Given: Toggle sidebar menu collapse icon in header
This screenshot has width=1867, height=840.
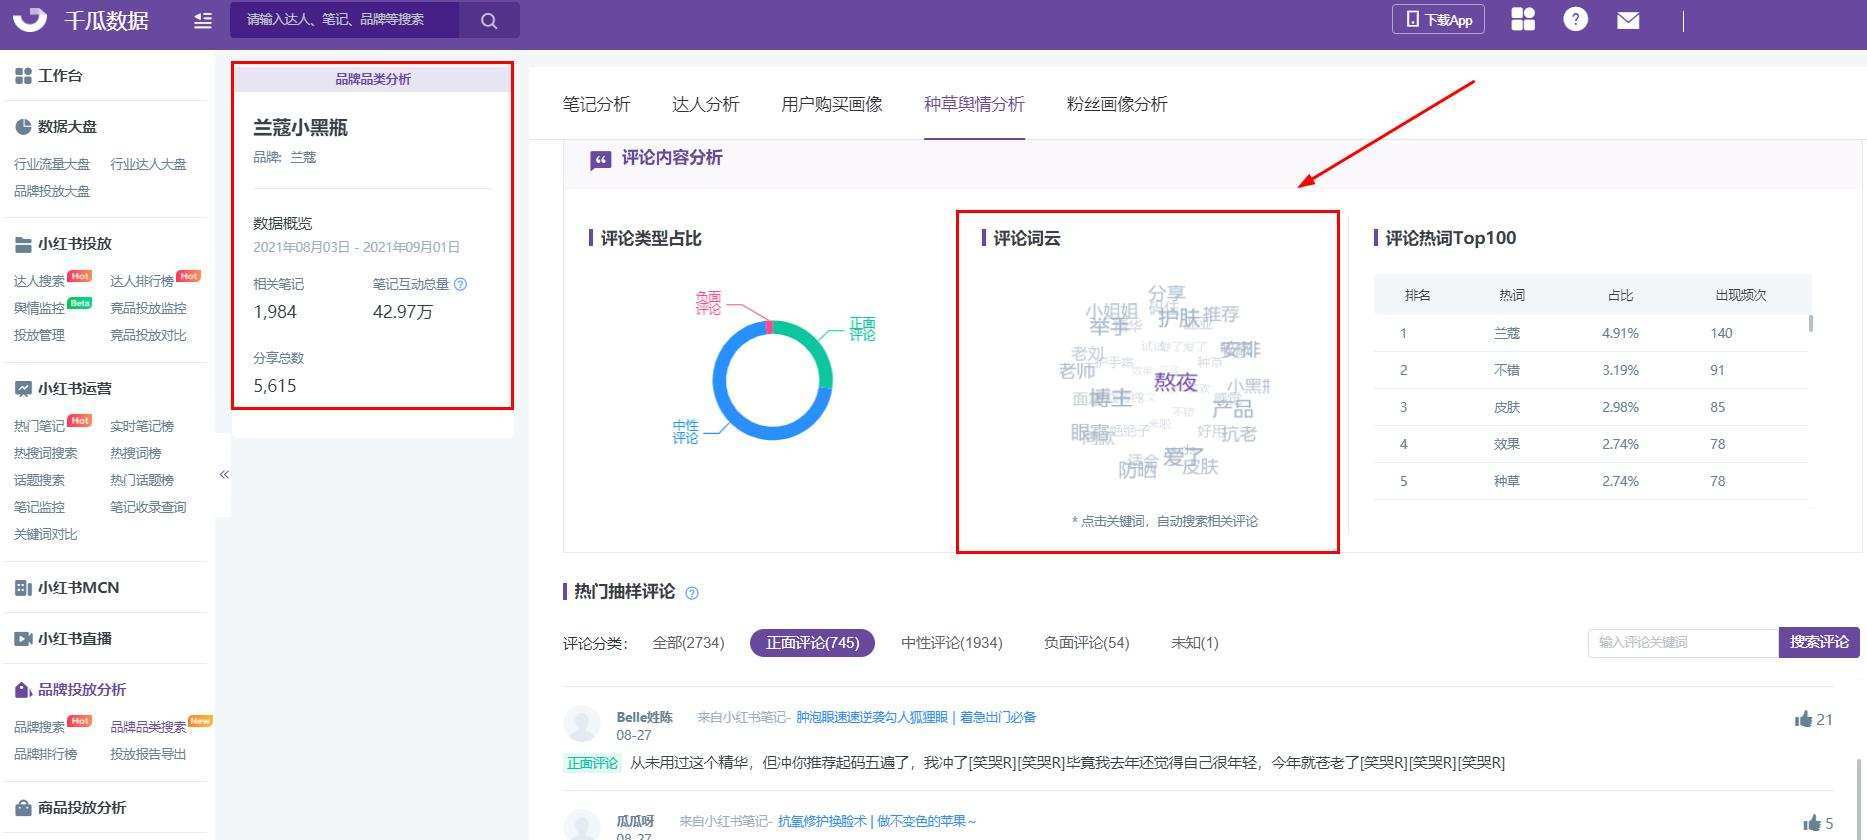Looking at the screenshot, I should pyautogui.click(x=203, y=20).
